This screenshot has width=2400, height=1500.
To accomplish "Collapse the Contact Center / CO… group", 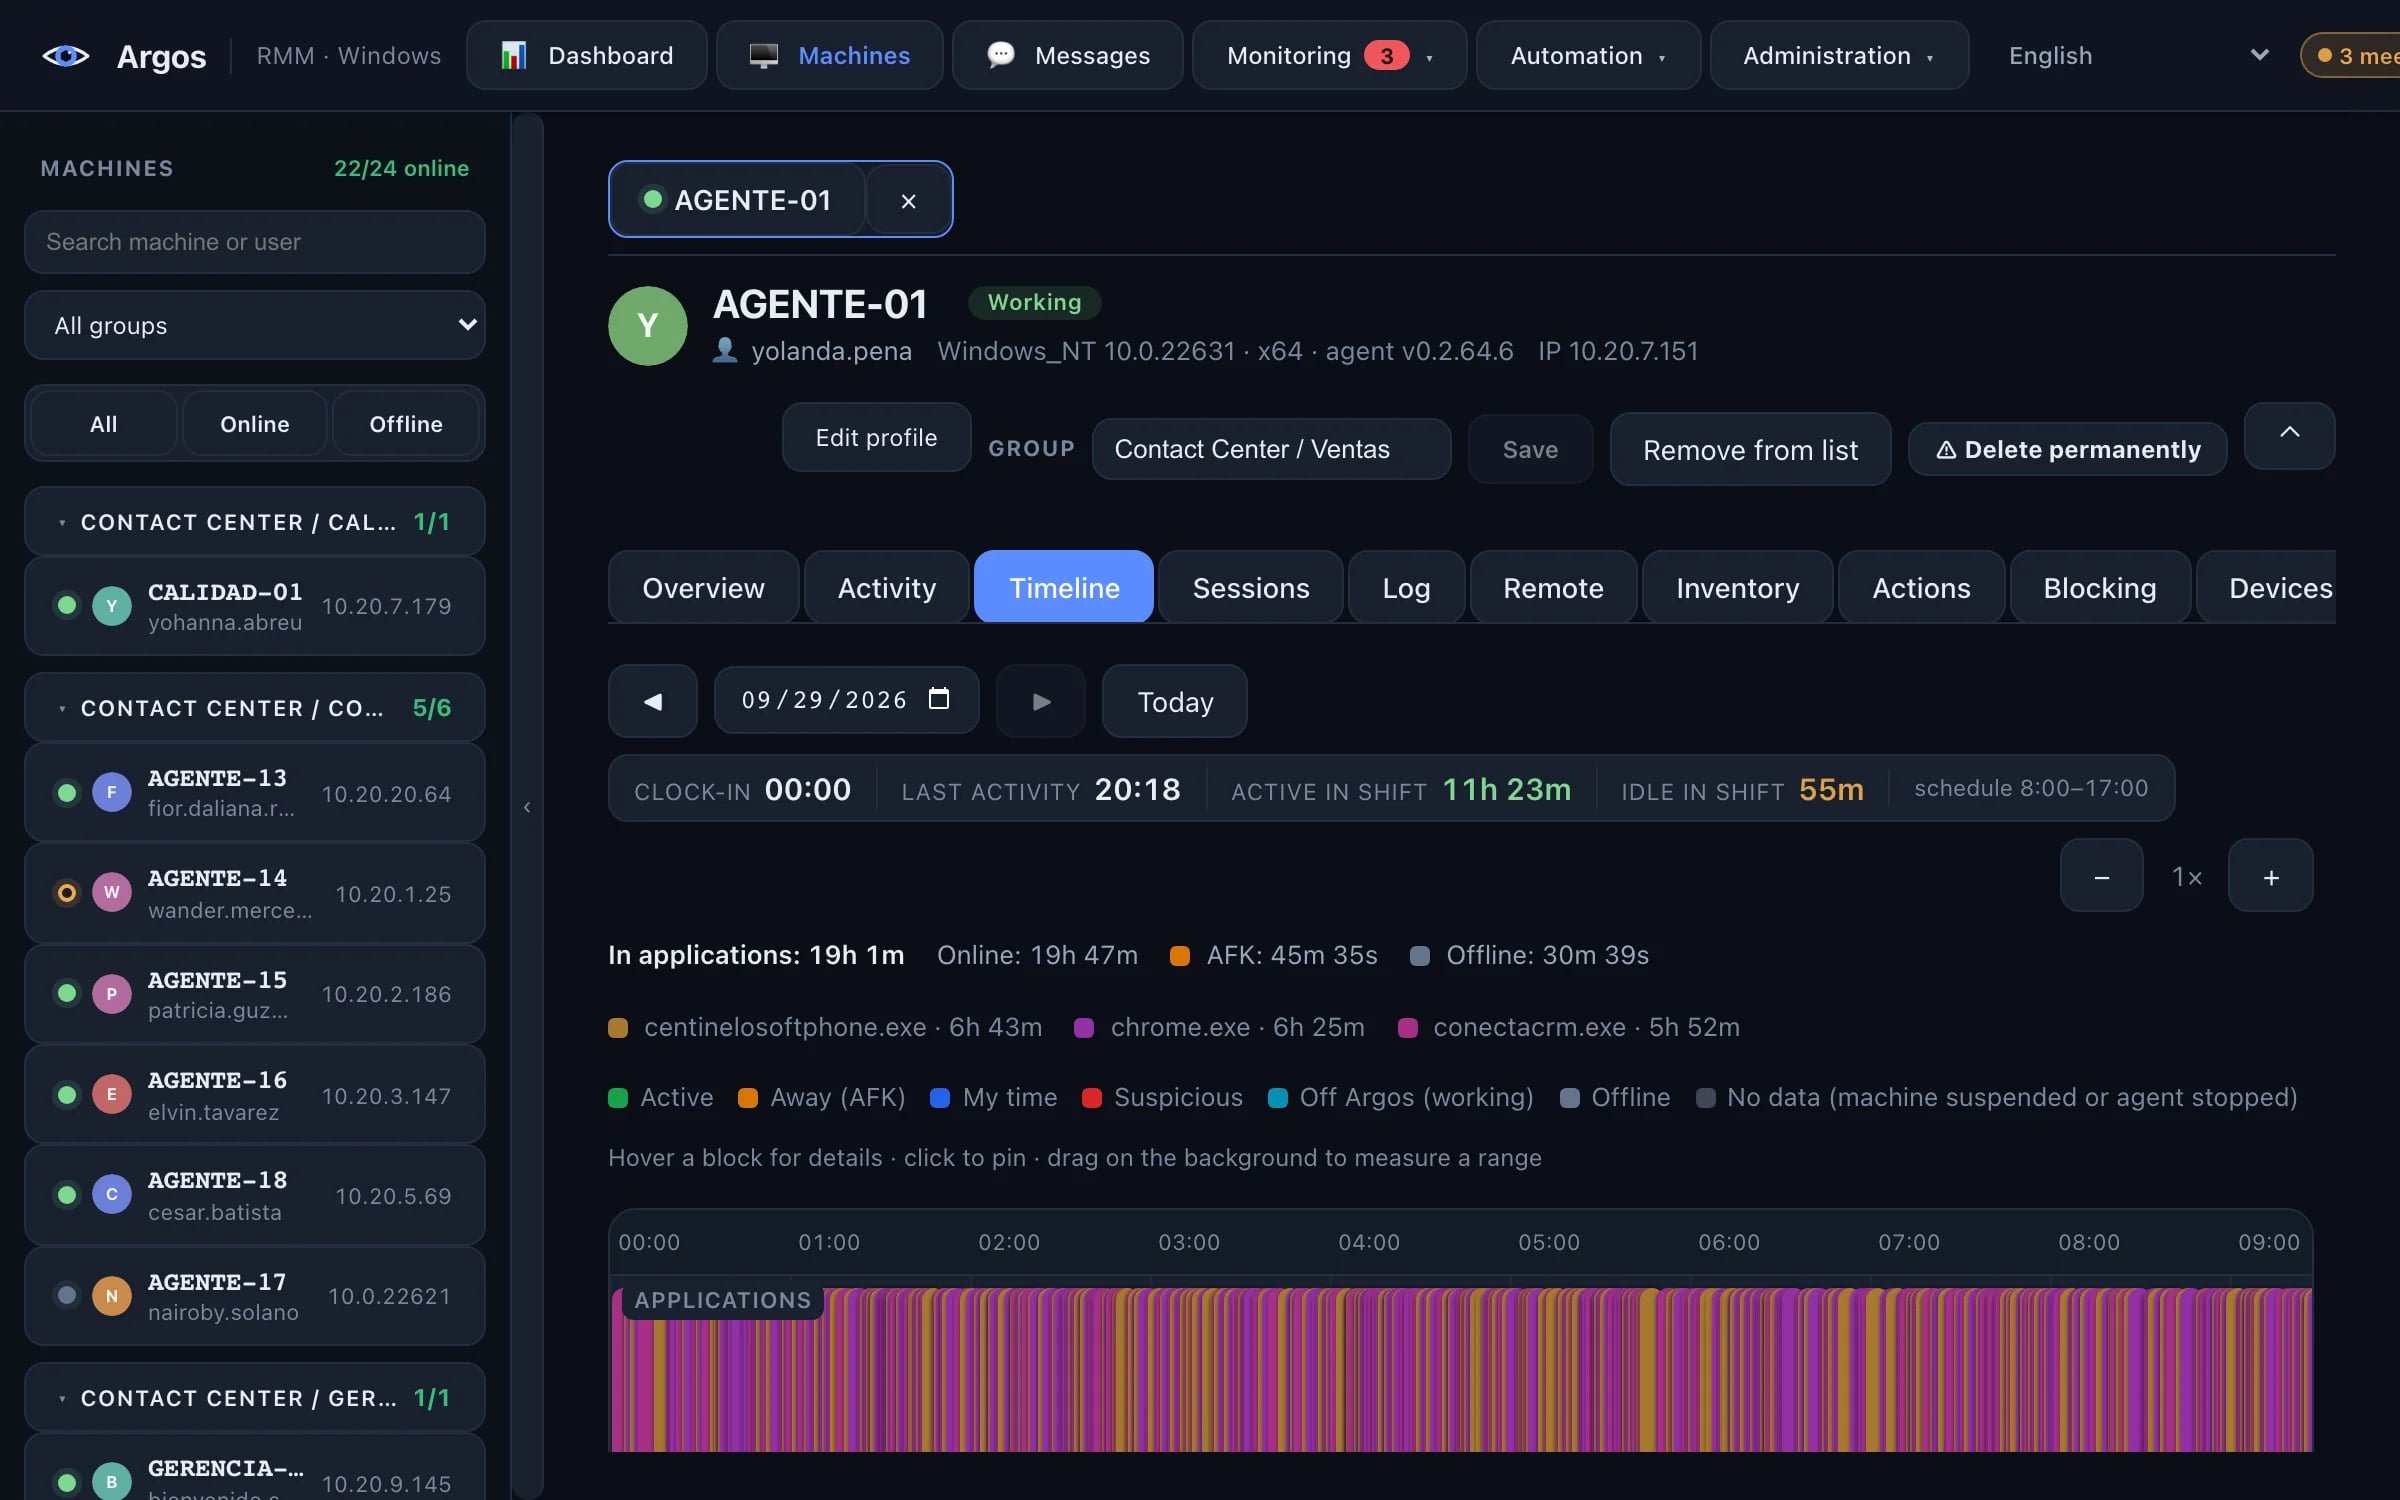I will [255, 708].
